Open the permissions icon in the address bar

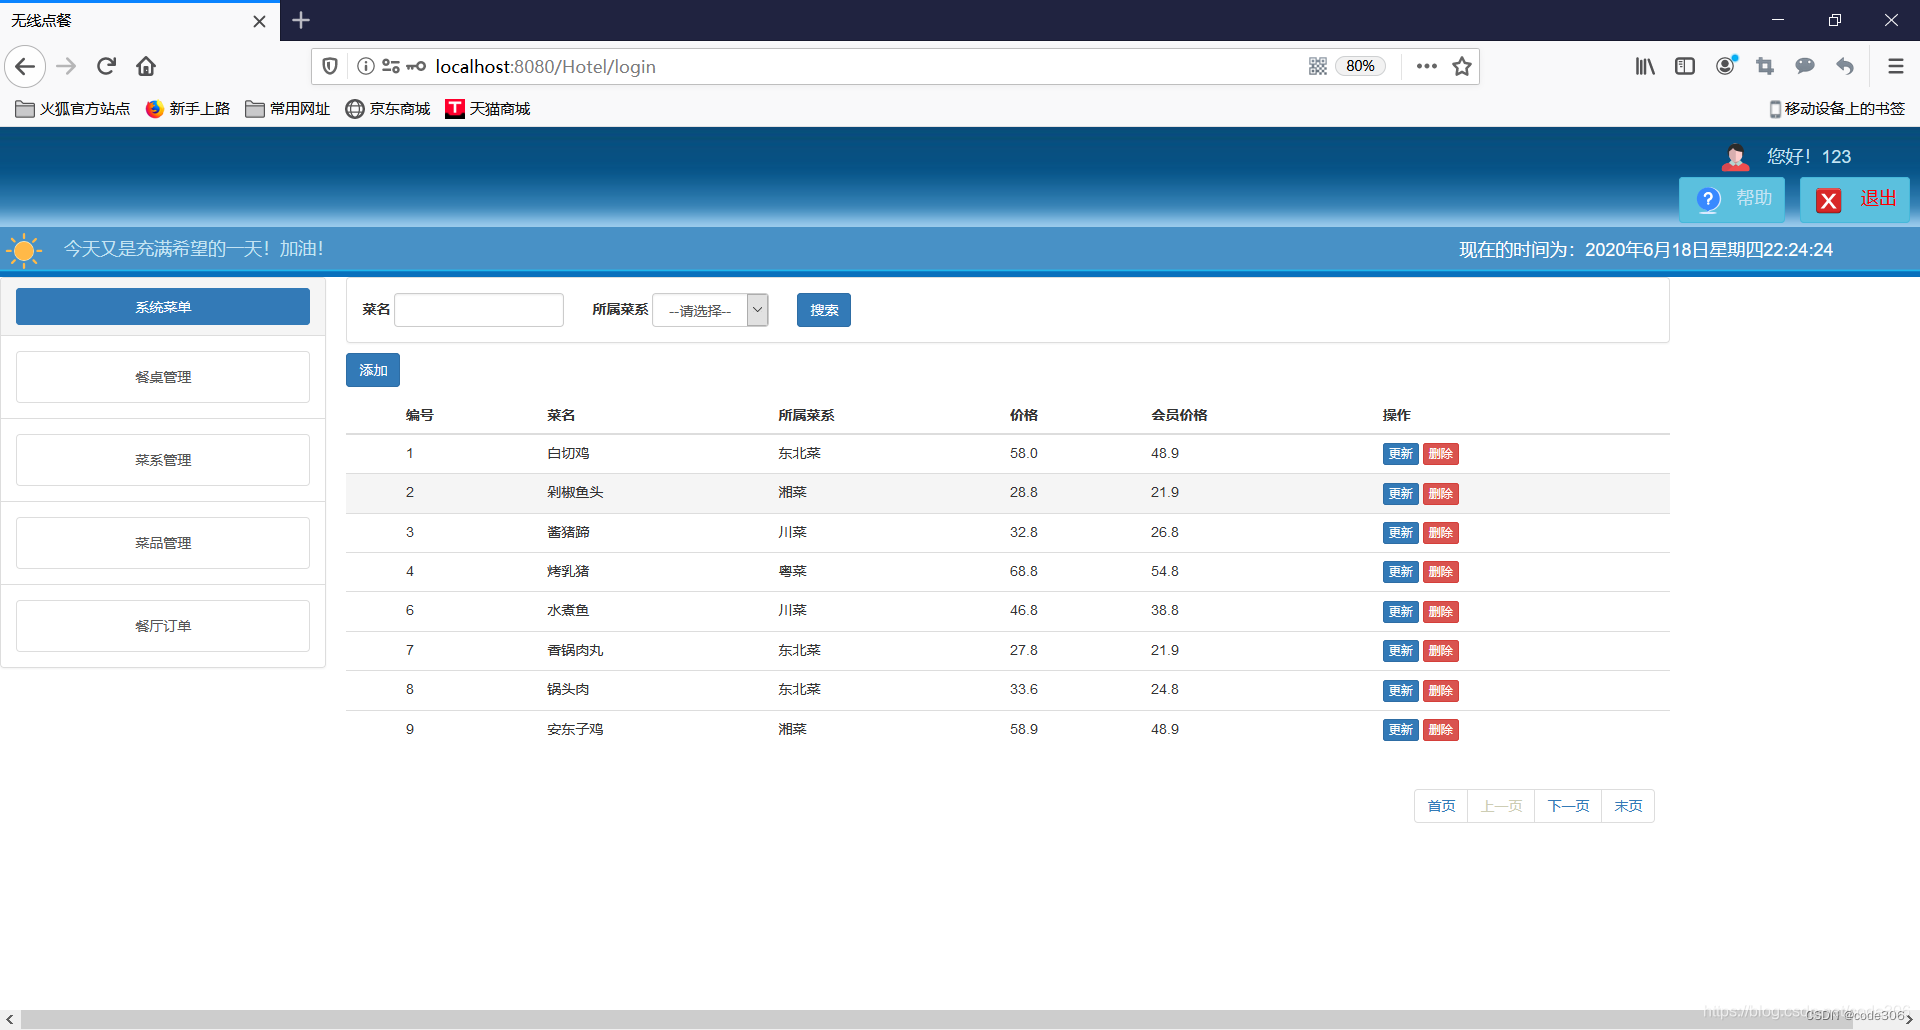point(391,66)
